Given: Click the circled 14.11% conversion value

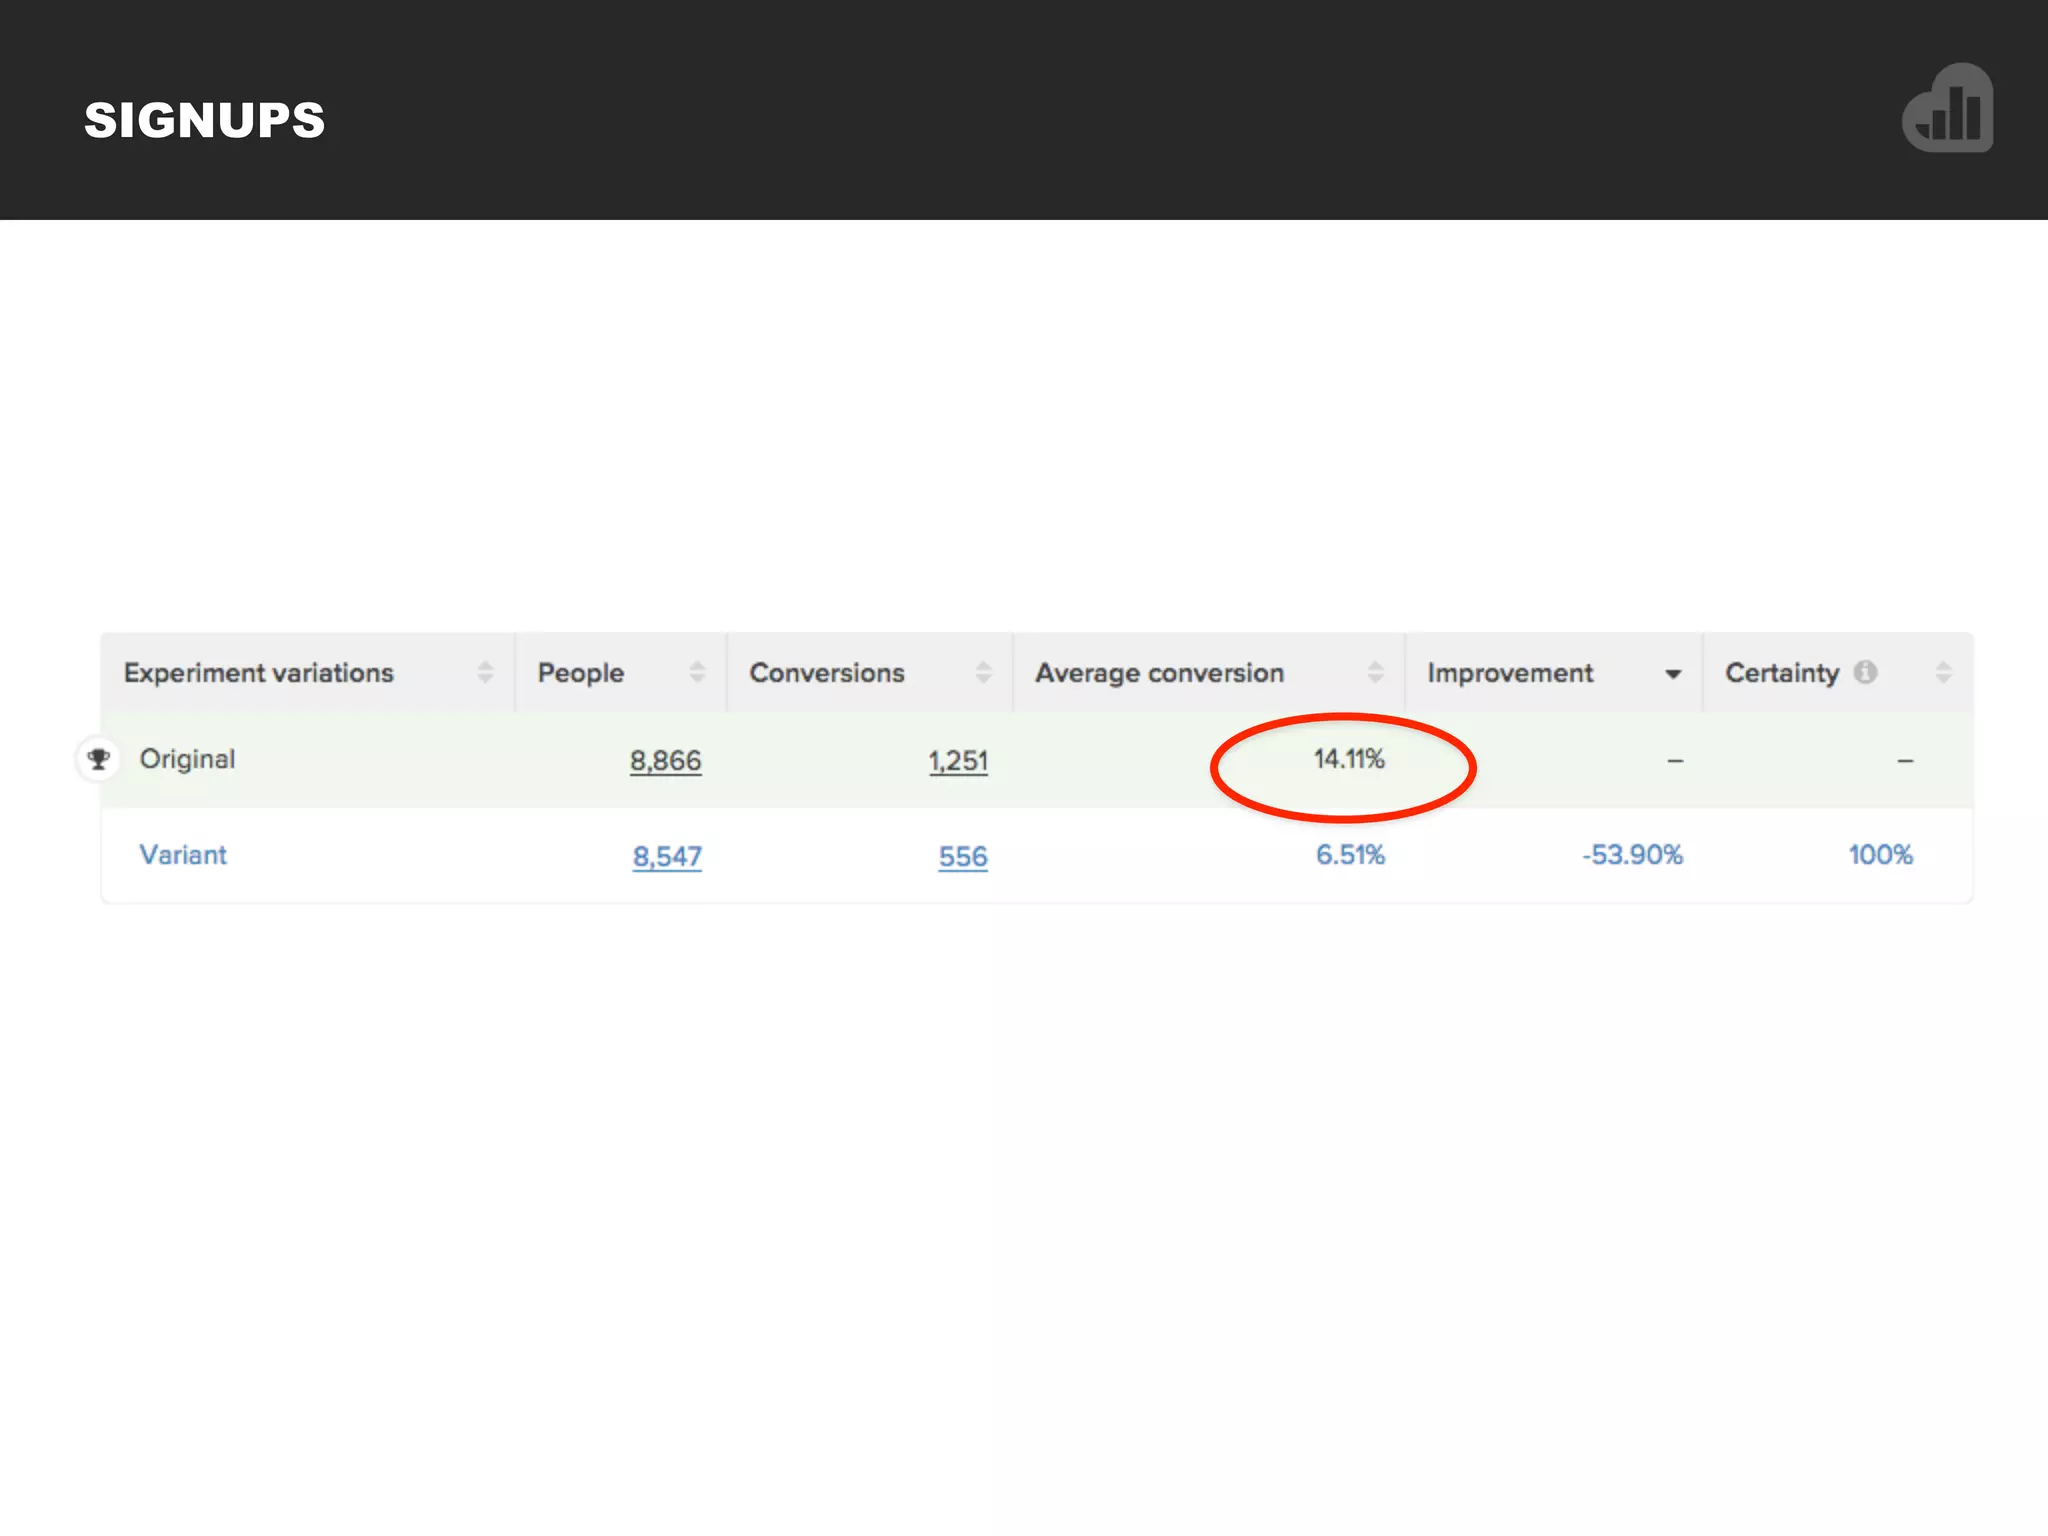Looking at the screenshot, I should point(1348,760).
